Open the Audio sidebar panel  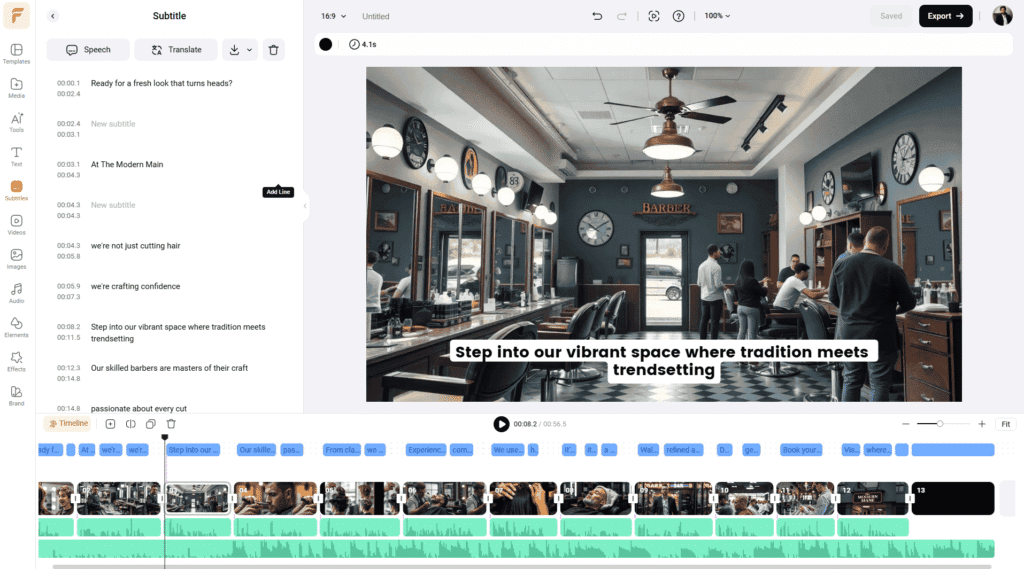pyautogui.click(x=16, y=293)
